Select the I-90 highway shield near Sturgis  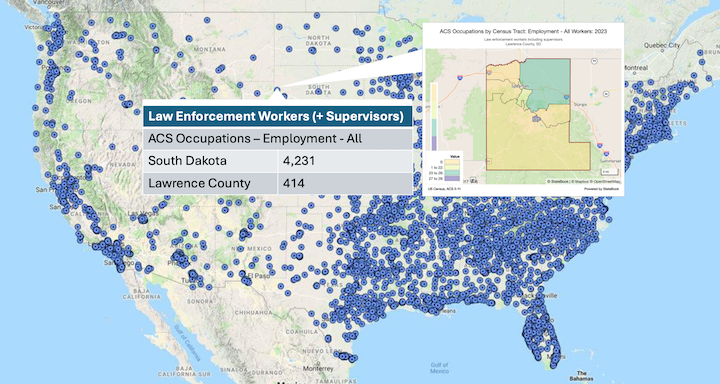pos(567,97)
